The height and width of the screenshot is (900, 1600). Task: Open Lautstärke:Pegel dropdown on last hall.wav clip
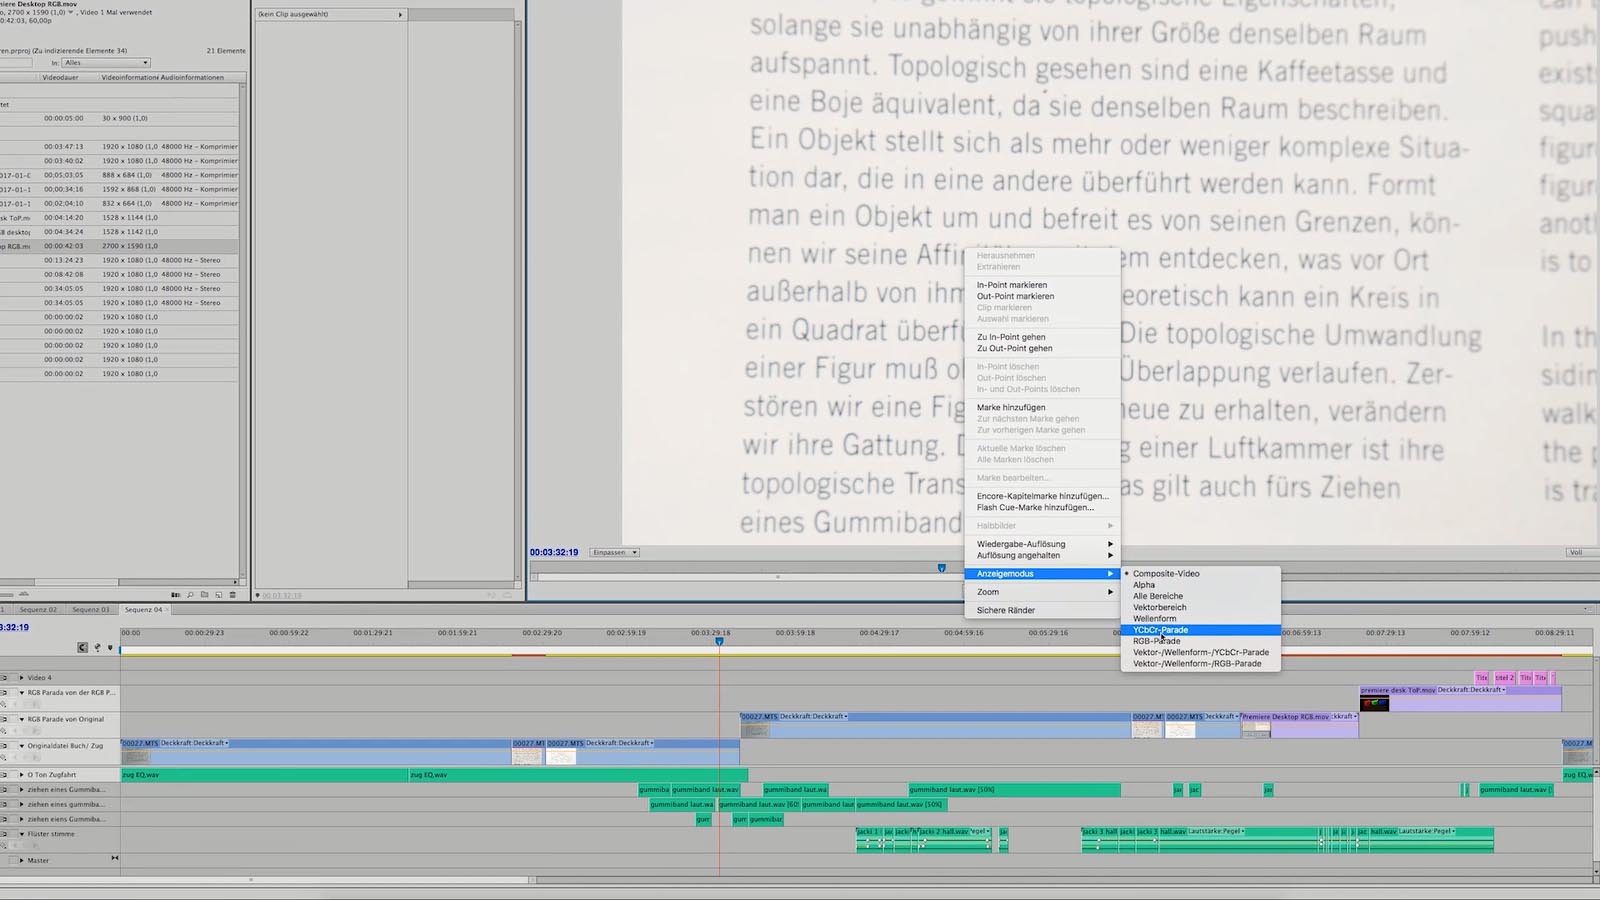tap(1425, 831)
